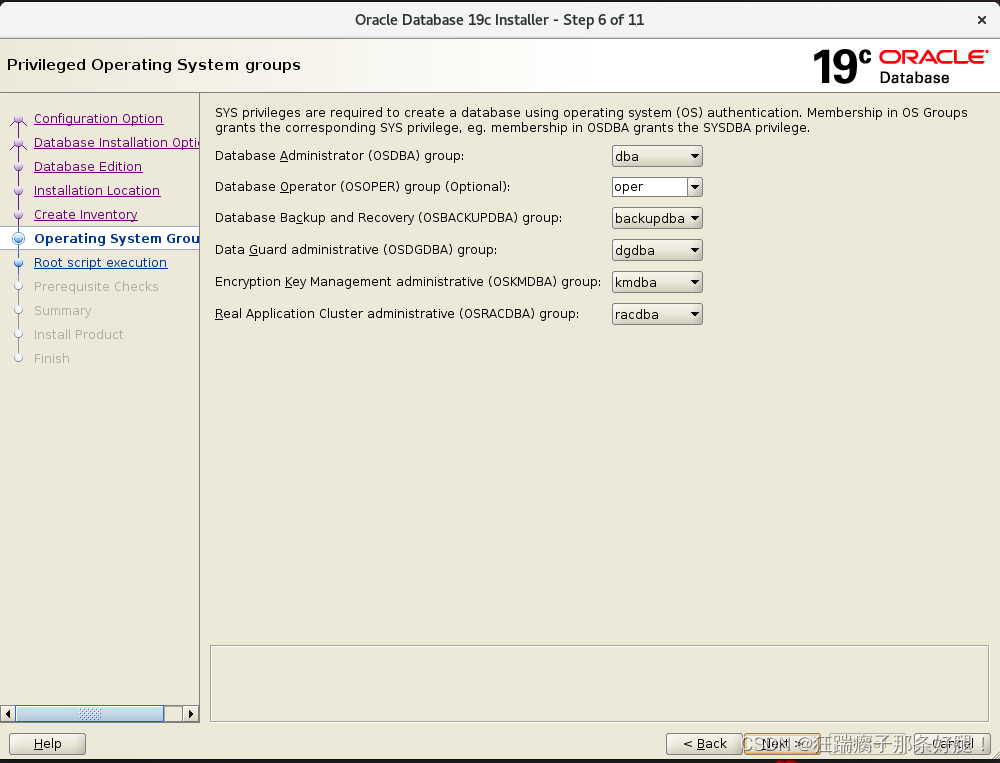Screen dimensions: 1000x763
Task: Open the OSRACDBA racdba dropdown
Action: click(693, 314)
